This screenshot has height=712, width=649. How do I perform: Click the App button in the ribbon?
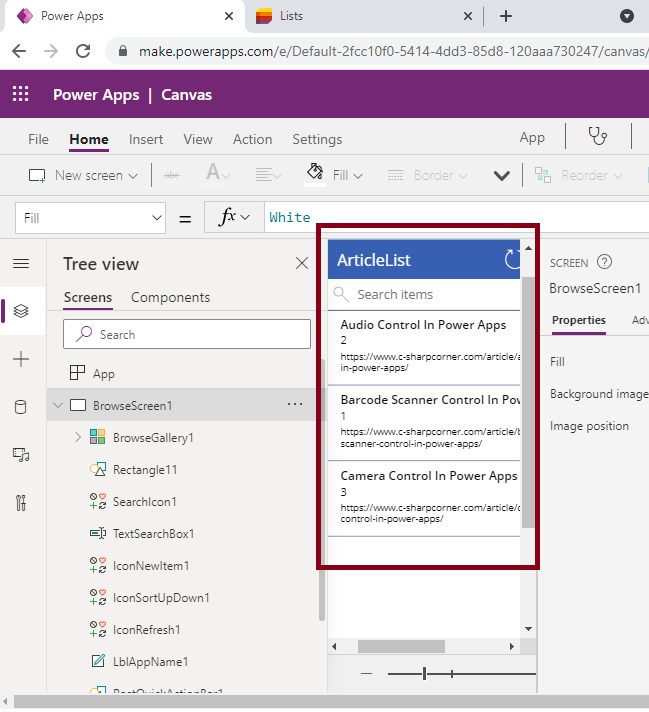click(x=532, y=137)
